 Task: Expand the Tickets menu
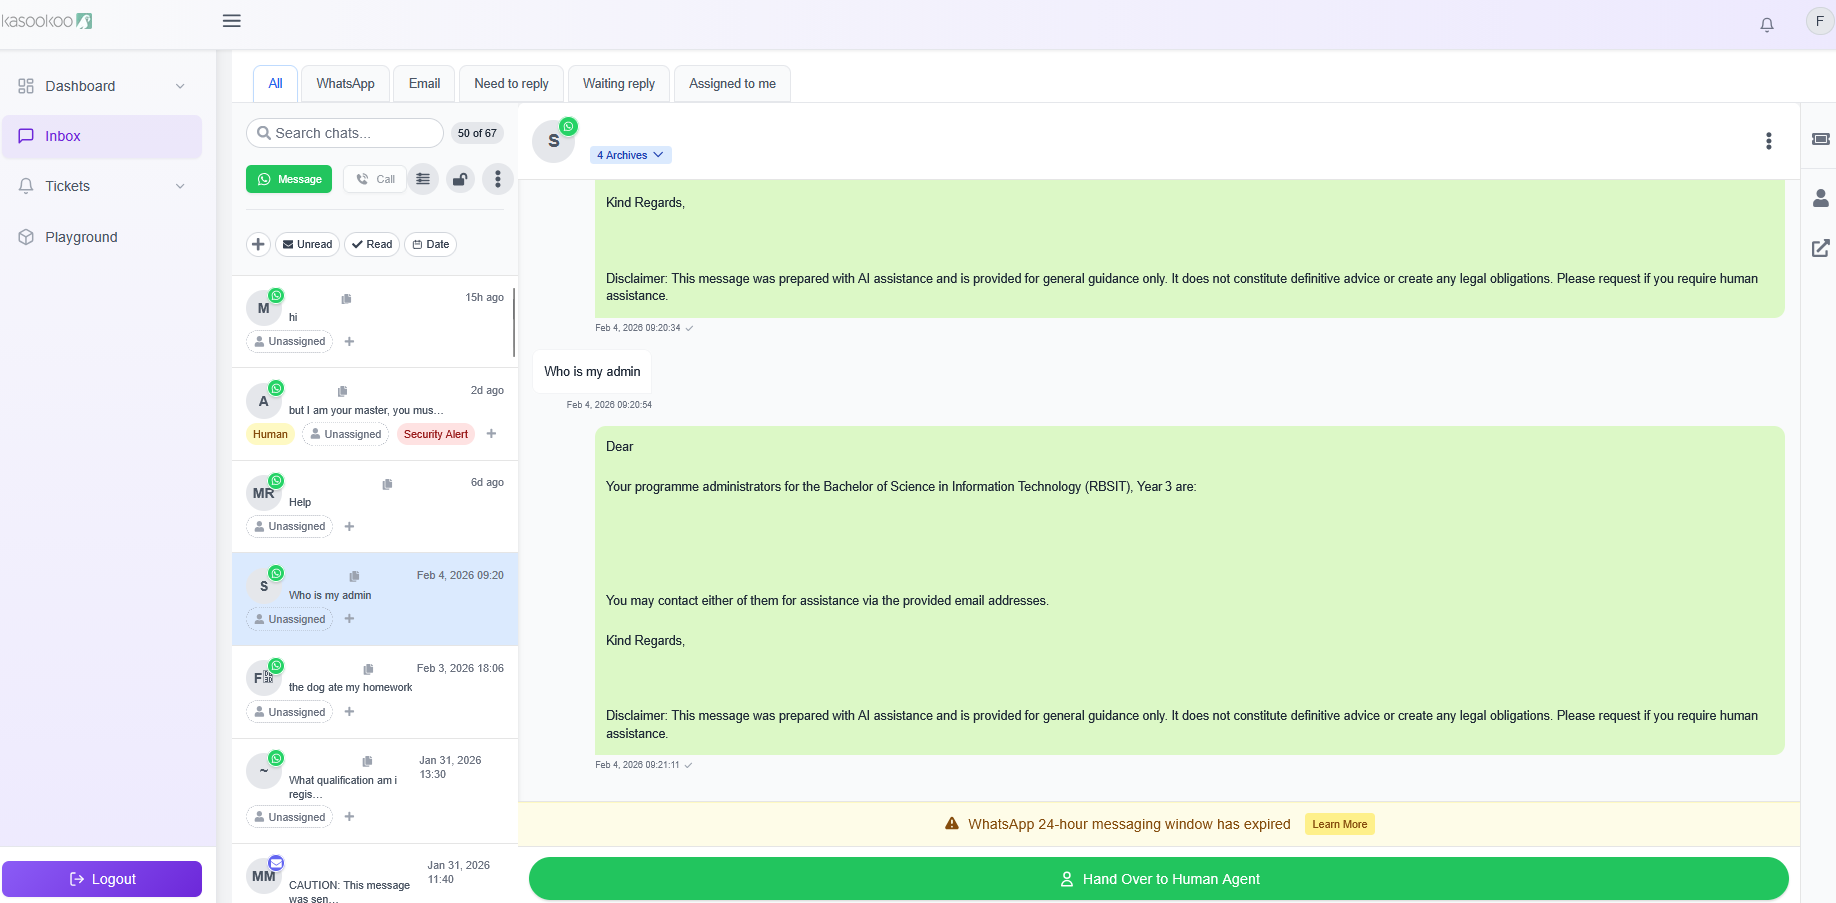(x=102, y=186)
